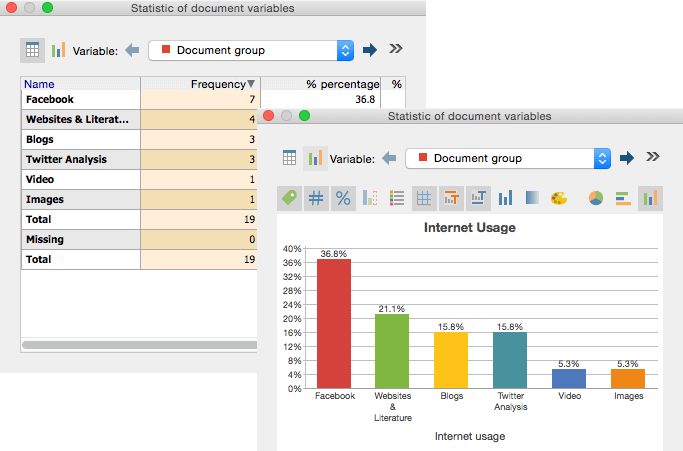Switch to the pie chart view
The height and width of the screenshot is (451, 683).
[x=596, y=198]
